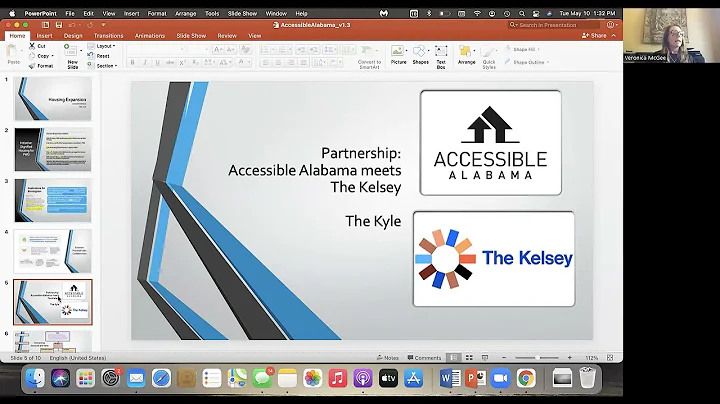Image resolution: width=720 pixels, height=404 pixels.
Task: Open the Arrange dropdown
Action: click(x=466, y=55)
